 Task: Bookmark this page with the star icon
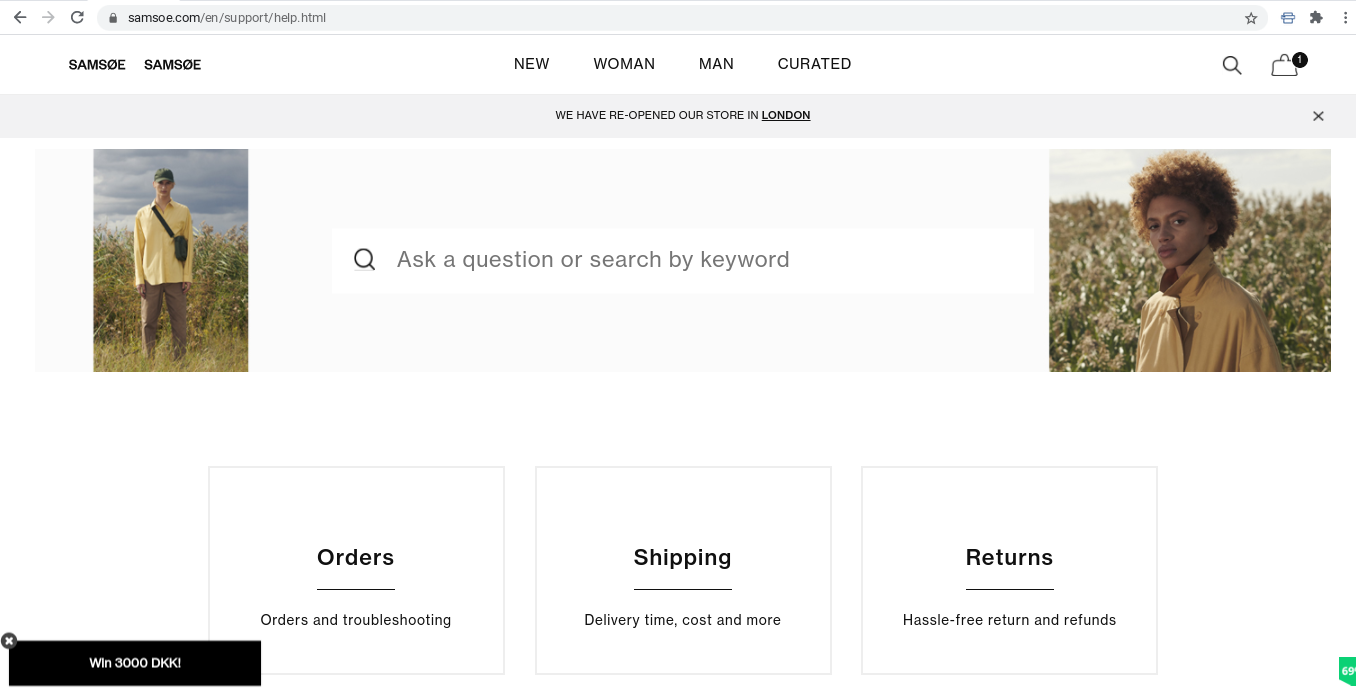coord(1251,18)
